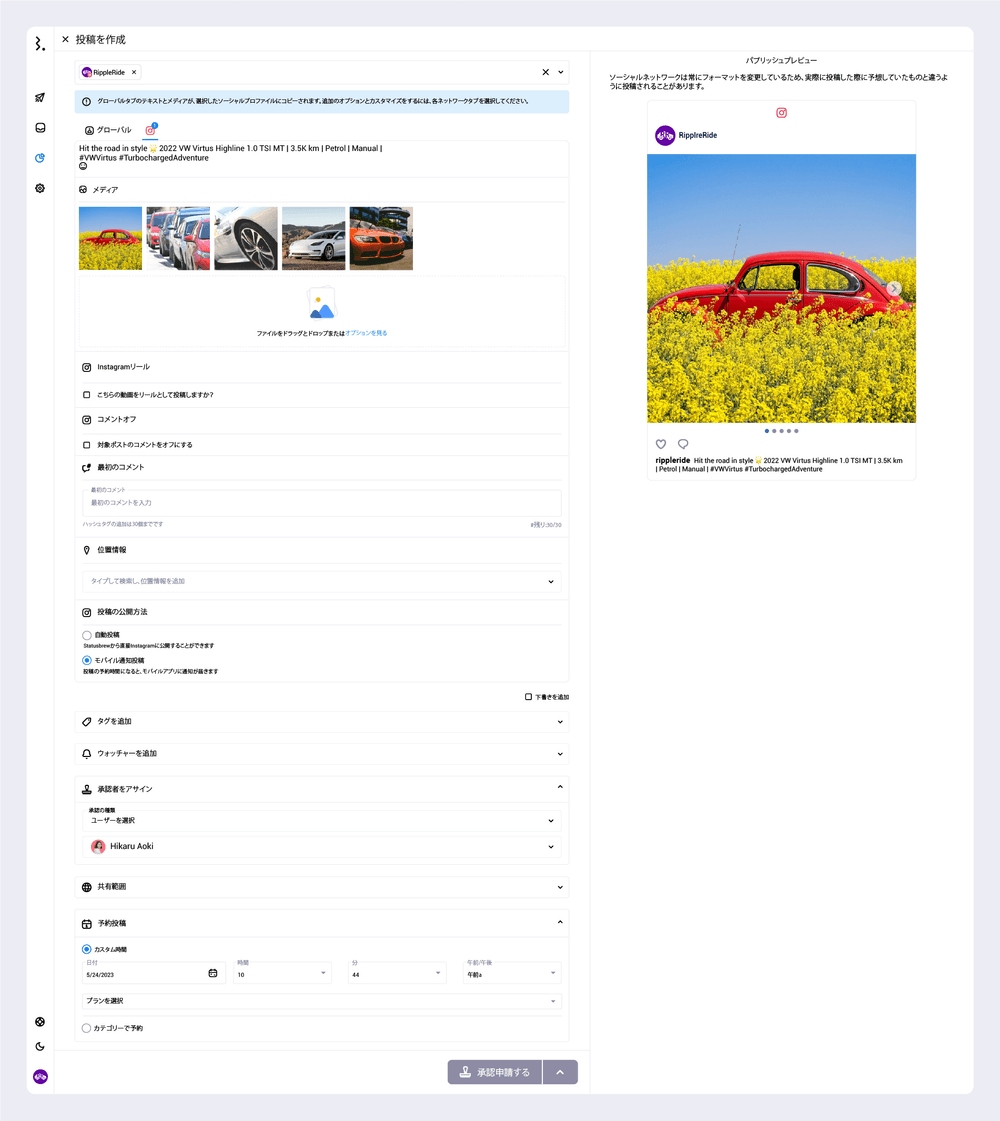This screenshot has height=1121, width=1000.
Task: Enable posting video as Instagram Reel checkbox
Action: coord(87,395)
